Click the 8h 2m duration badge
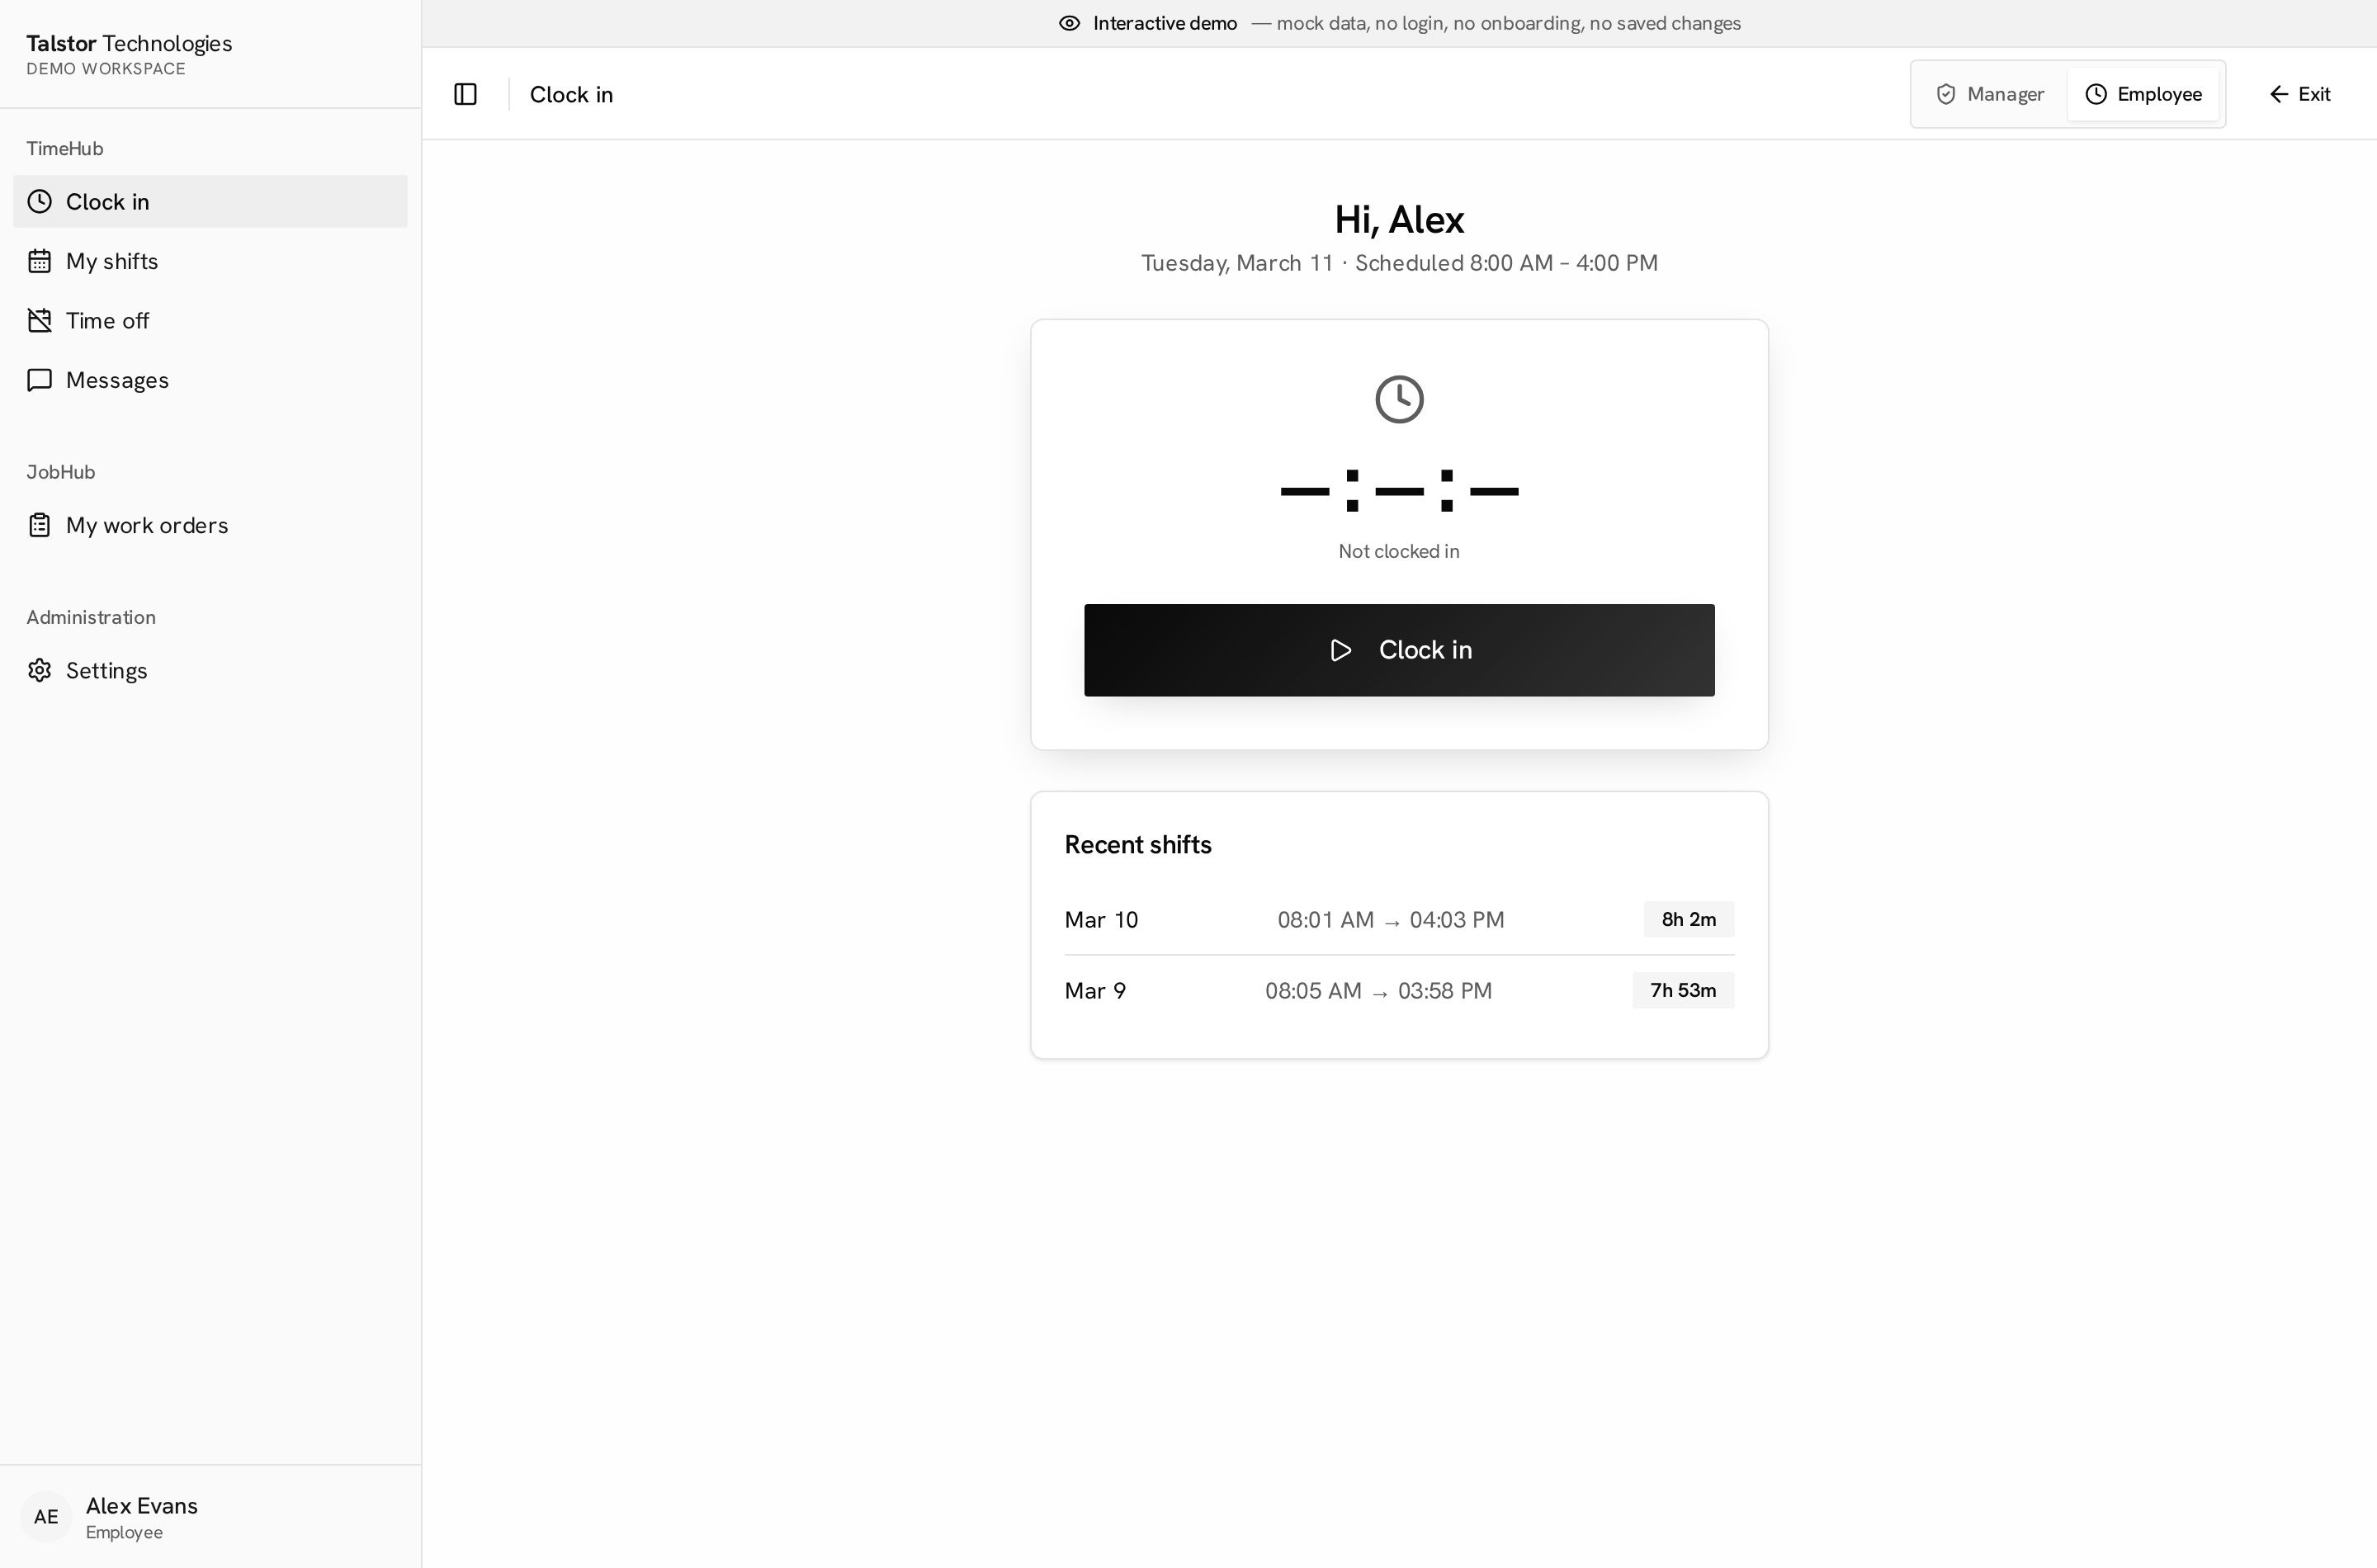 pos(1689,919)
